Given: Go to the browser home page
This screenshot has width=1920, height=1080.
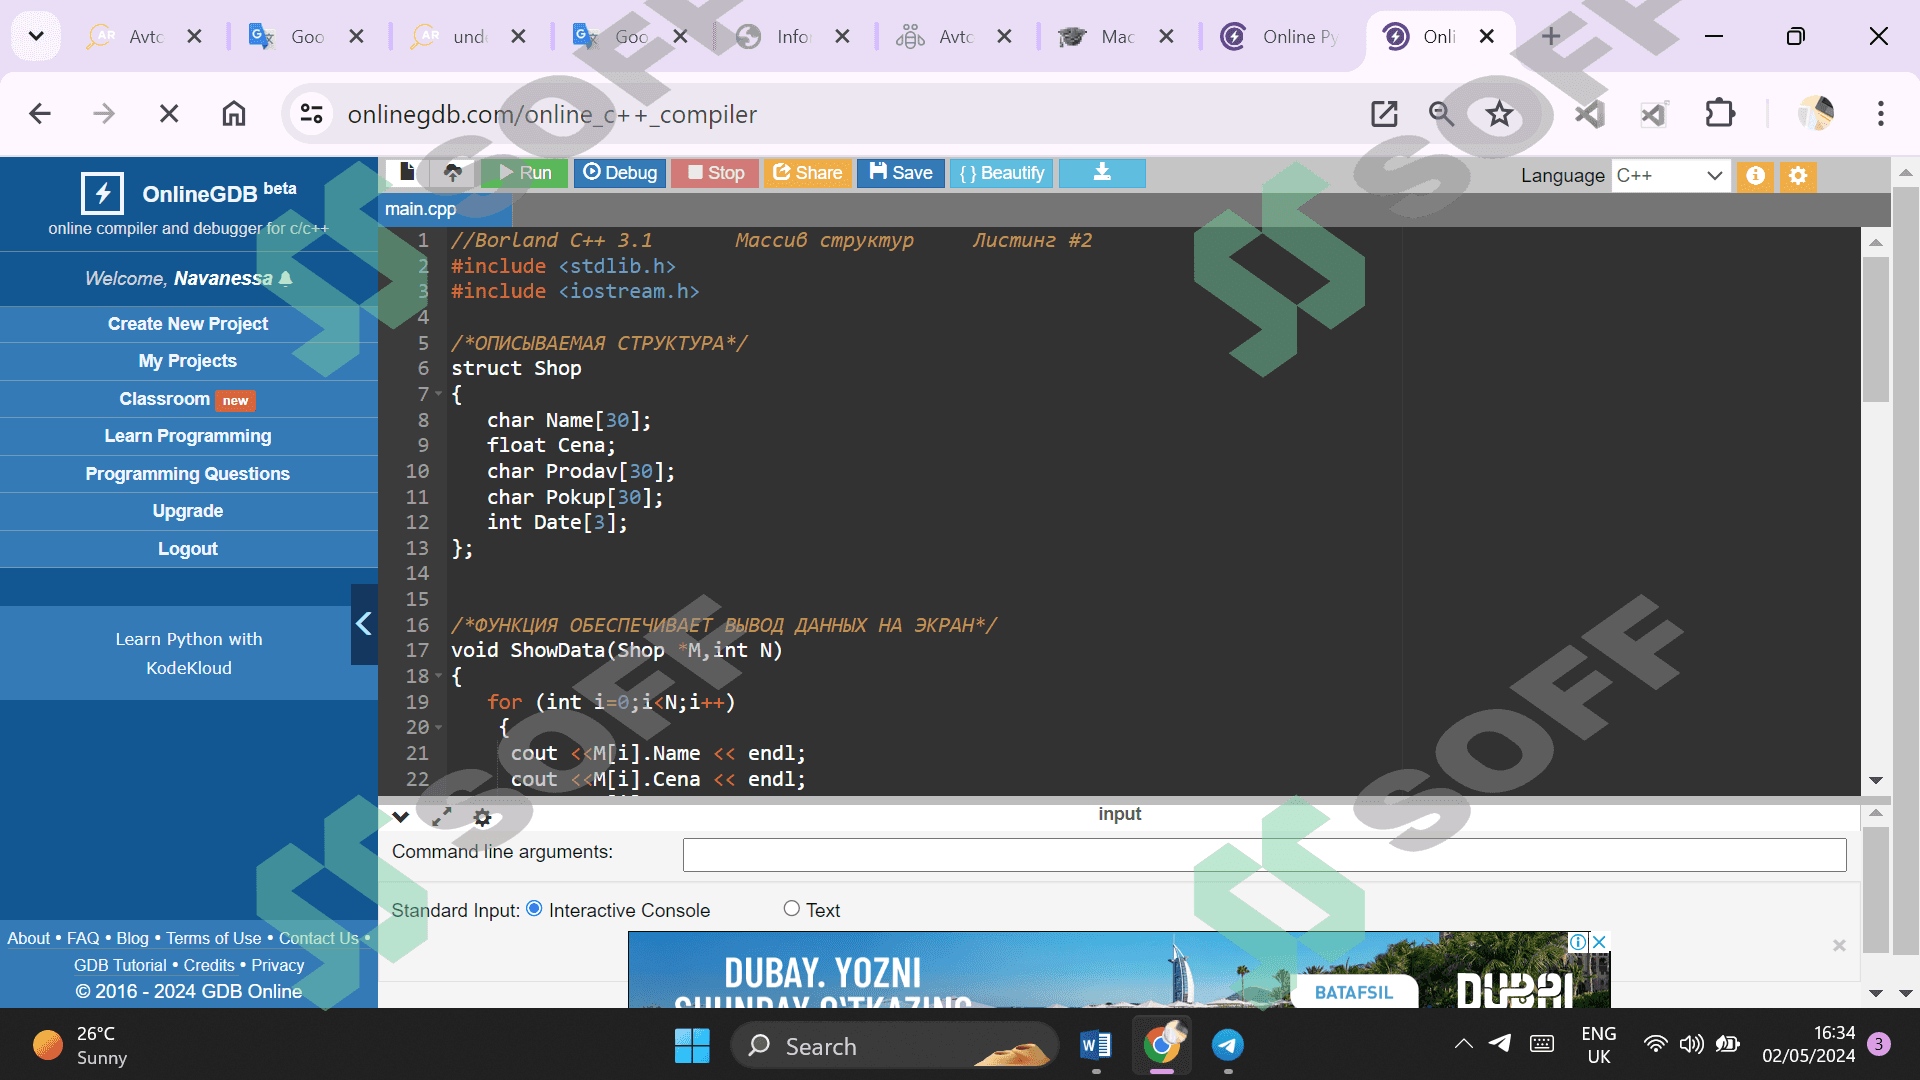Looking at the screenshot, I should click(x=234, y=114).
